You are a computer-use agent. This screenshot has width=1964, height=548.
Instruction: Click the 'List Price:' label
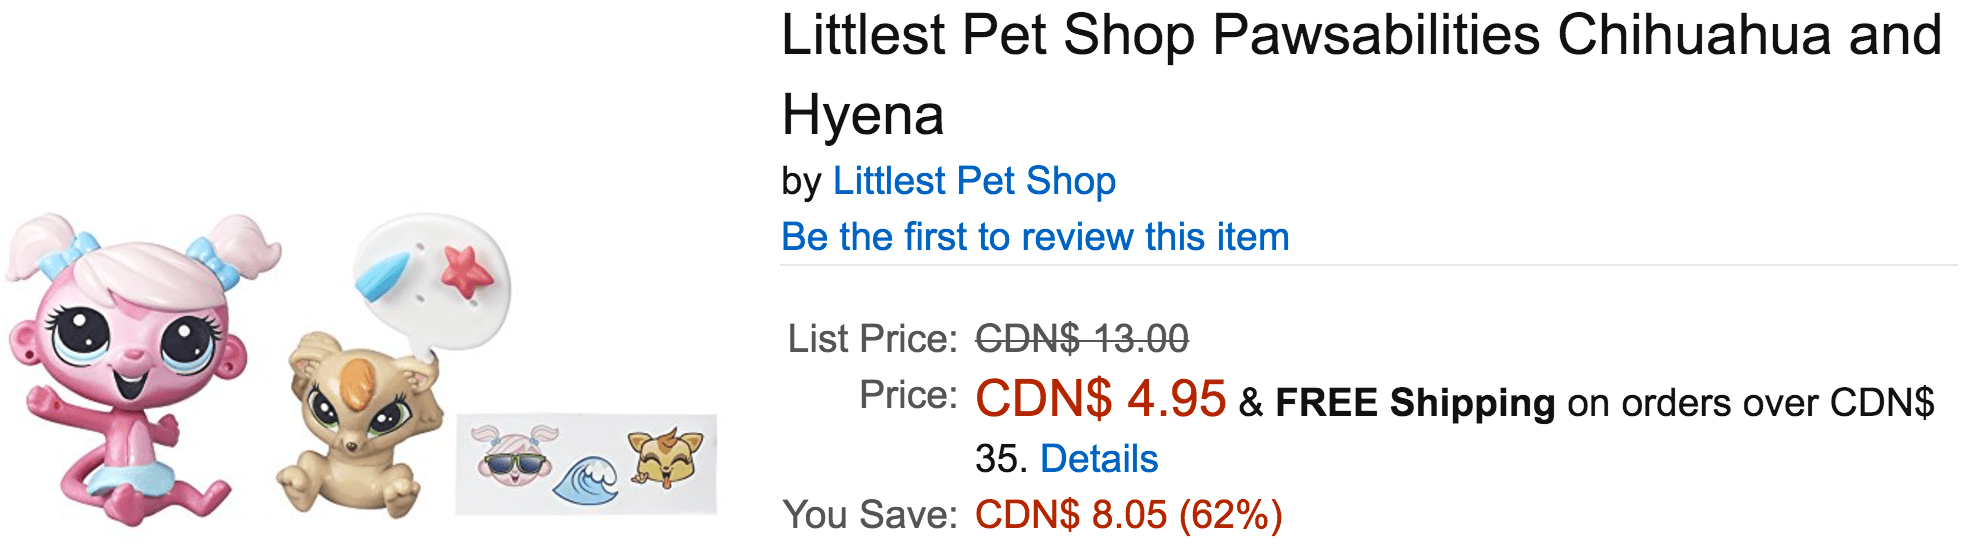tap(873, 339)
